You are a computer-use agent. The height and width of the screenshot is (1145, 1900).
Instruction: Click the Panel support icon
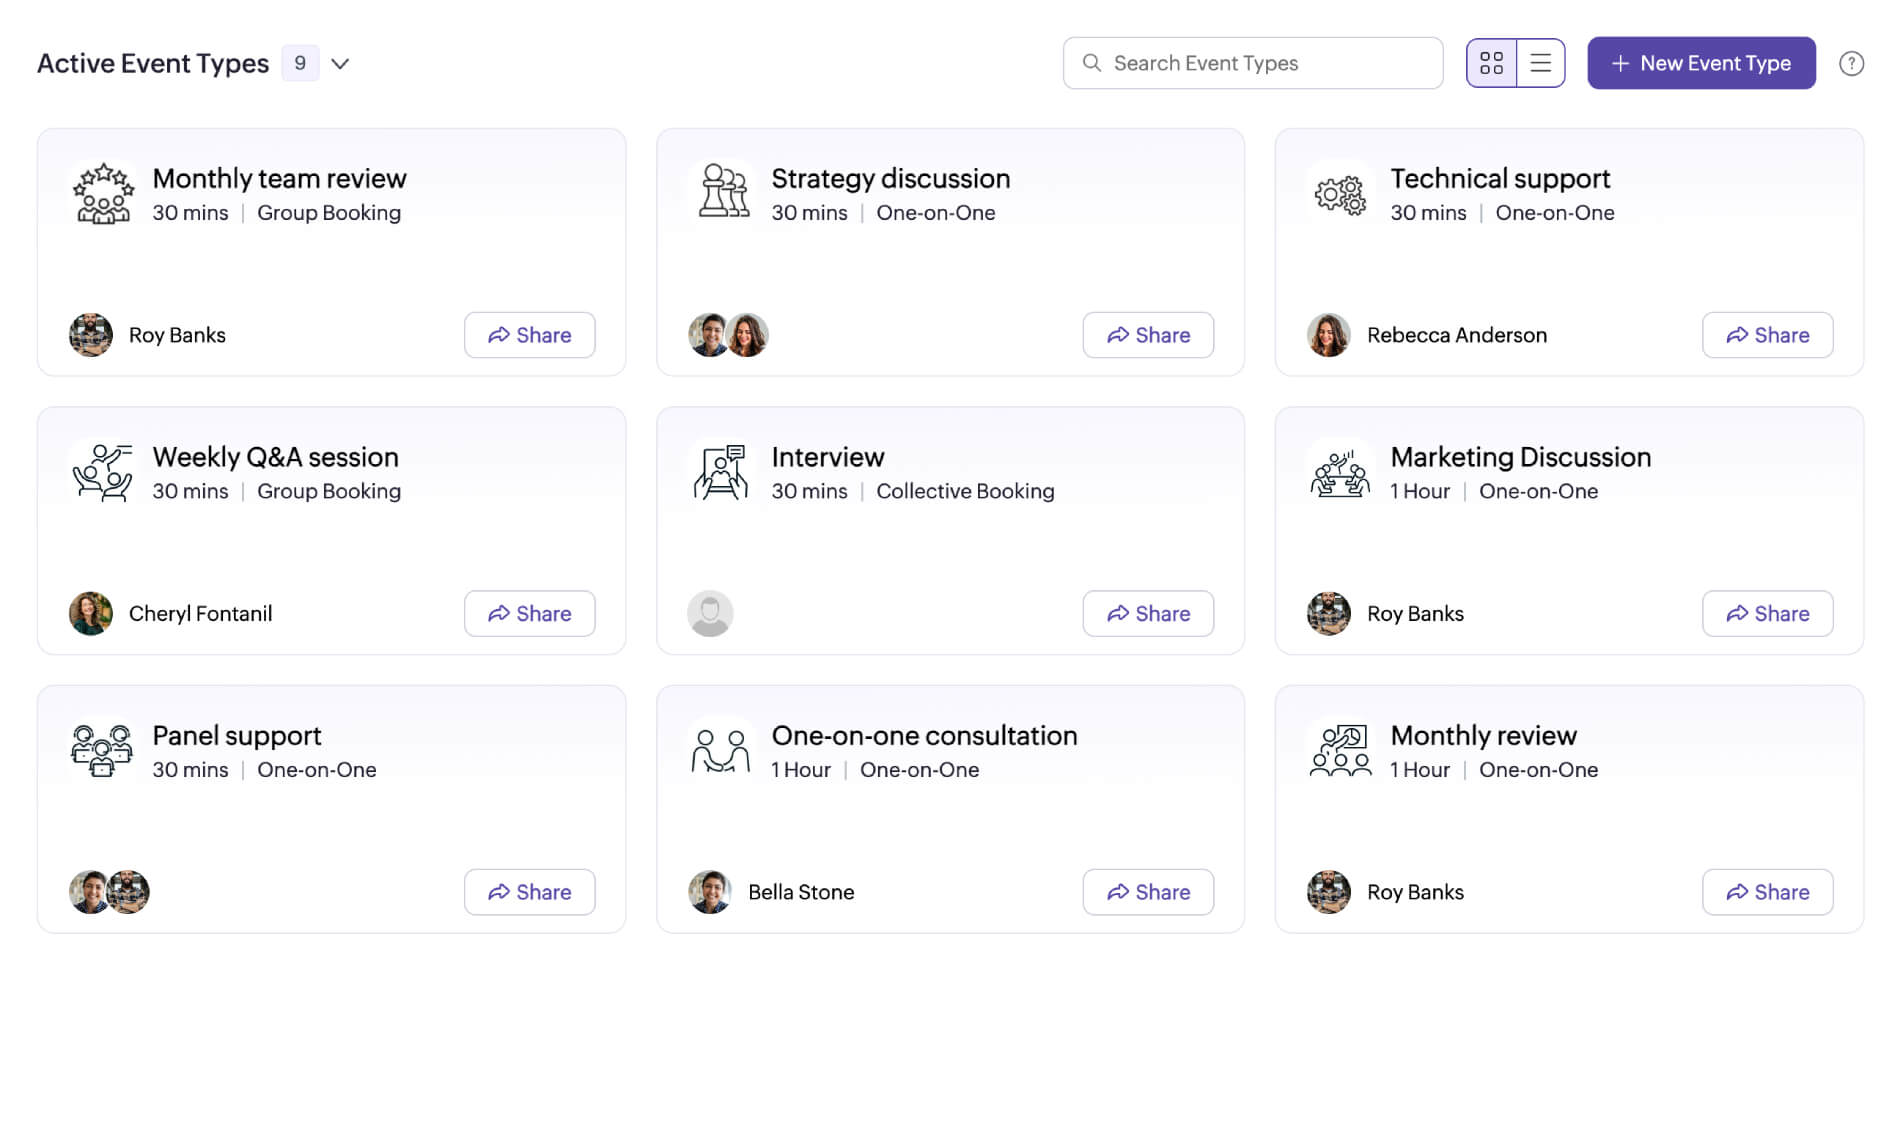102,751
